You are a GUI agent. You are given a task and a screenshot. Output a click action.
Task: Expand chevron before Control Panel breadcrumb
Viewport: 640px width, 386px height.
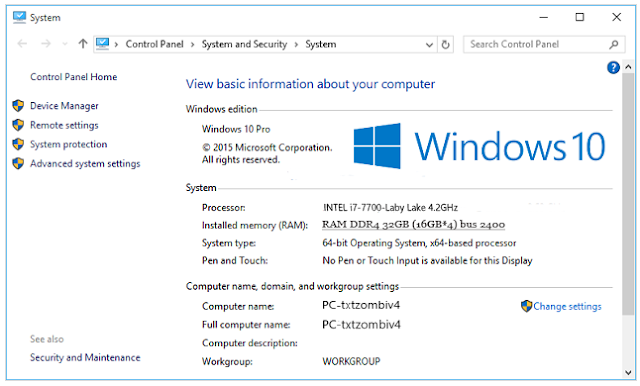click(x=116, y=44)
